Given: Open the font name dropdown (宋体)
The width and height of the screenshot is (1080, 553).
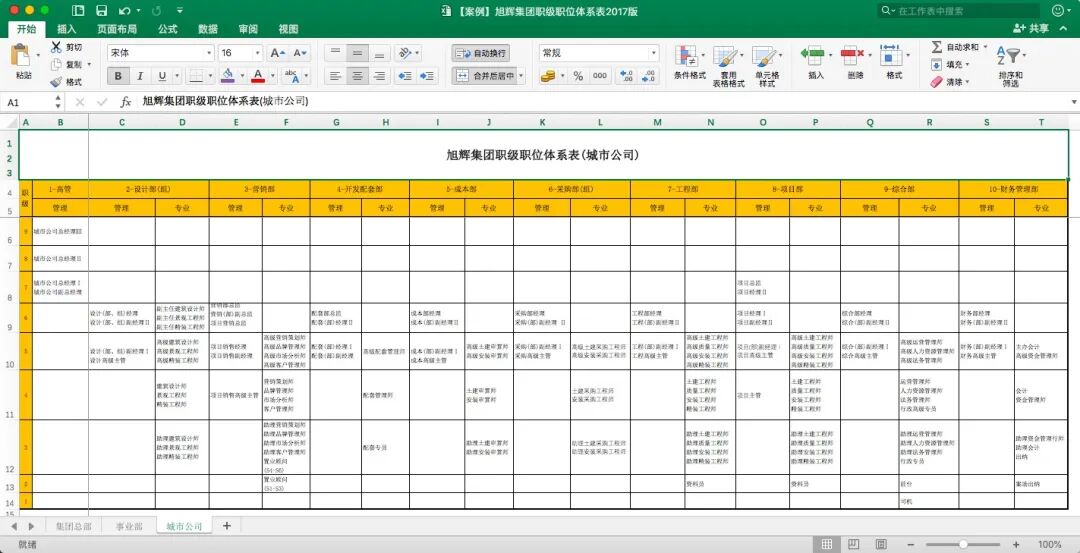Looking at the screenshot, I should tap(209, 53).
